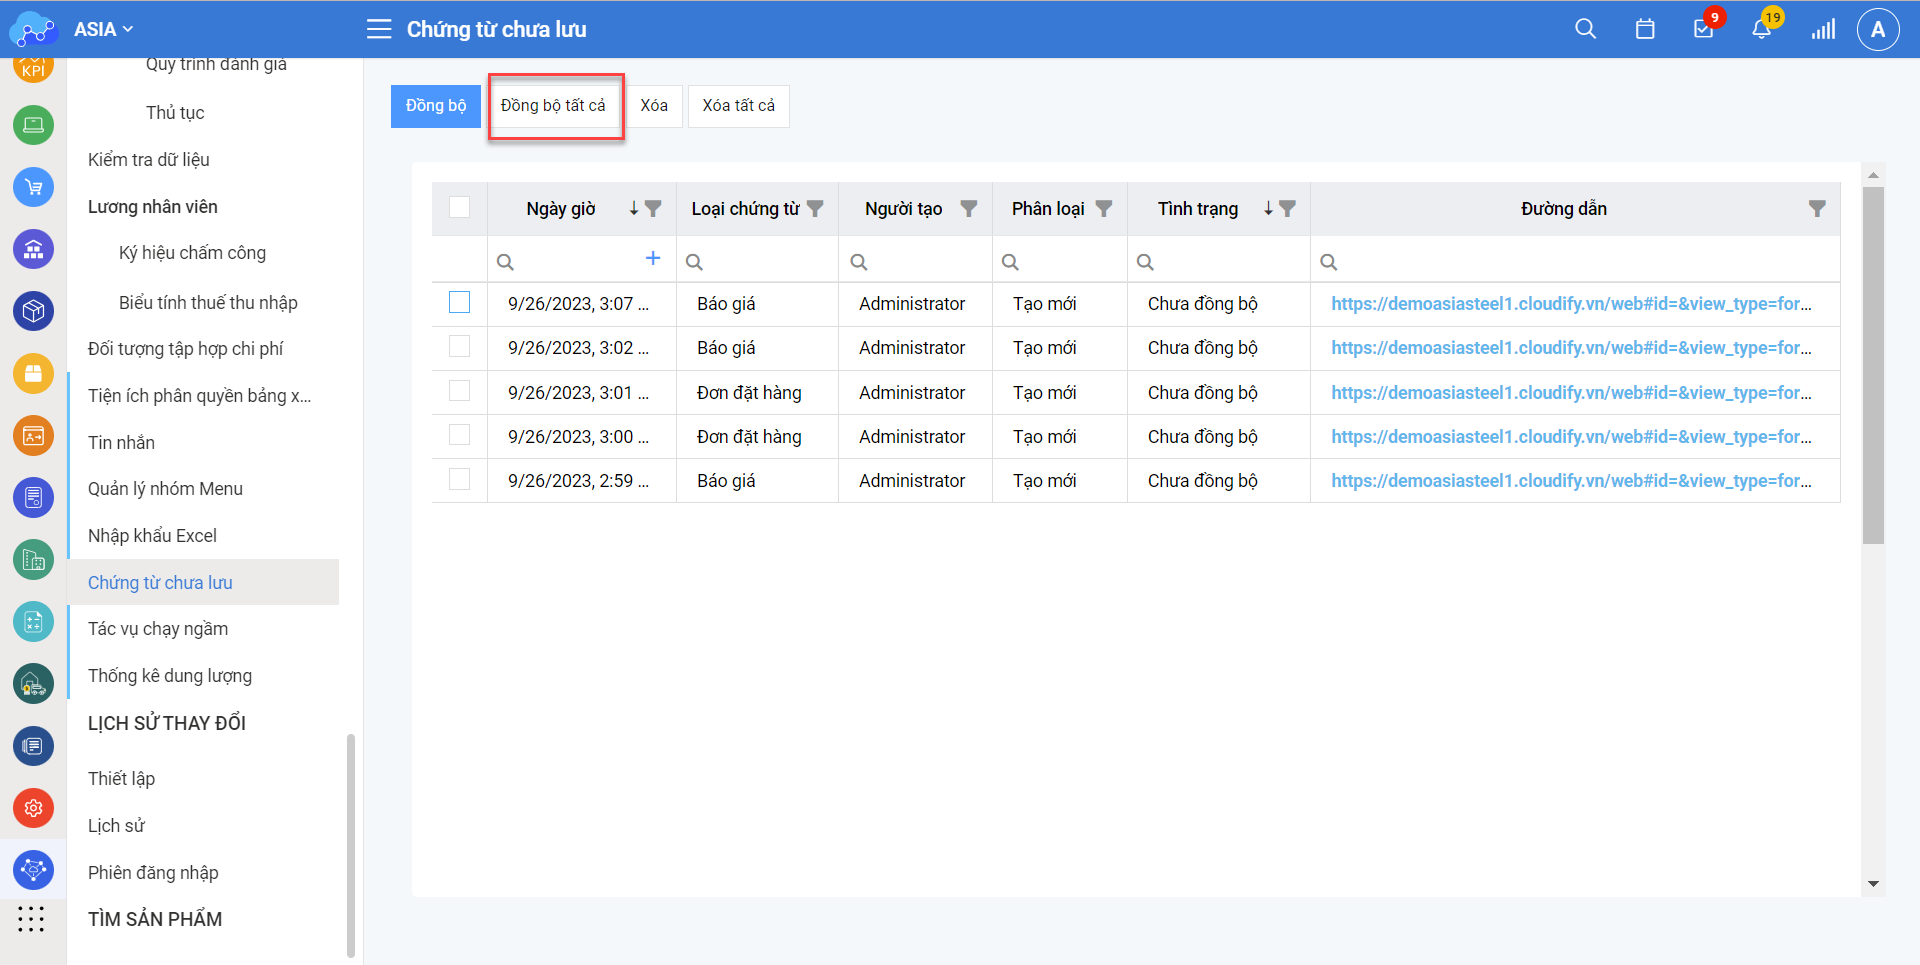Filter the Loại chứng từ column via funnel icon
This screenshot has width=1920, height=965.
coord(815,209)
